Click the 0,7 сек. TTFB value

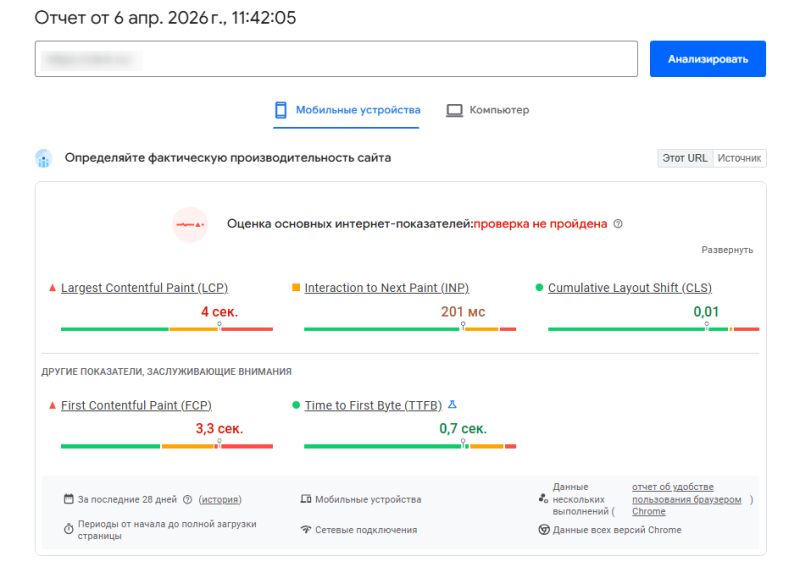(x=463, y=429)
